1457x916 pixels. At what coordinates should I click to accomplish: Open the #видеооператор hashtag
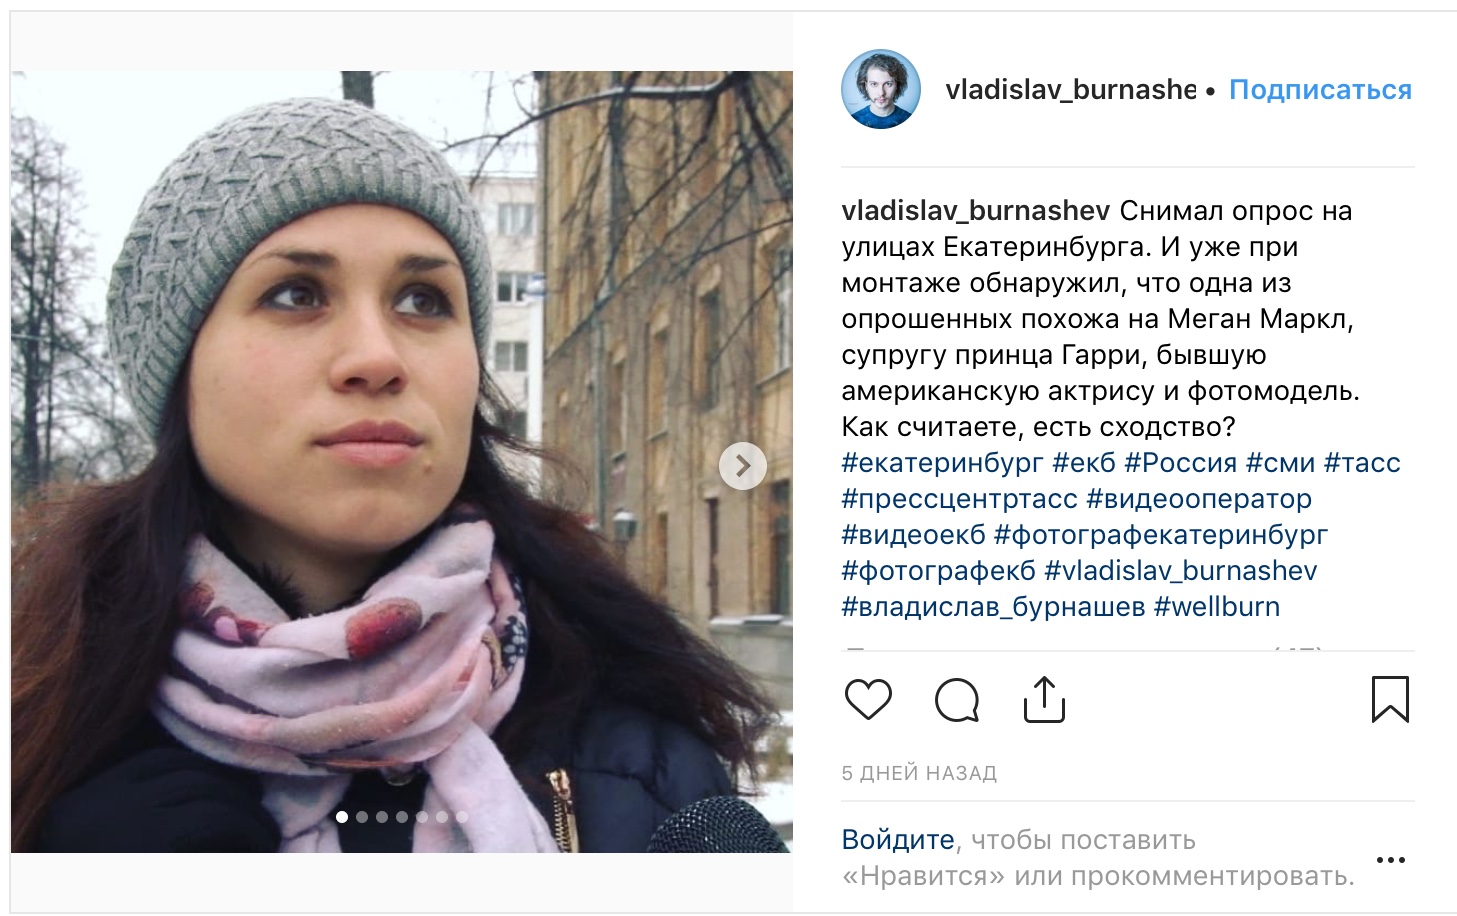coord(1199,499)
